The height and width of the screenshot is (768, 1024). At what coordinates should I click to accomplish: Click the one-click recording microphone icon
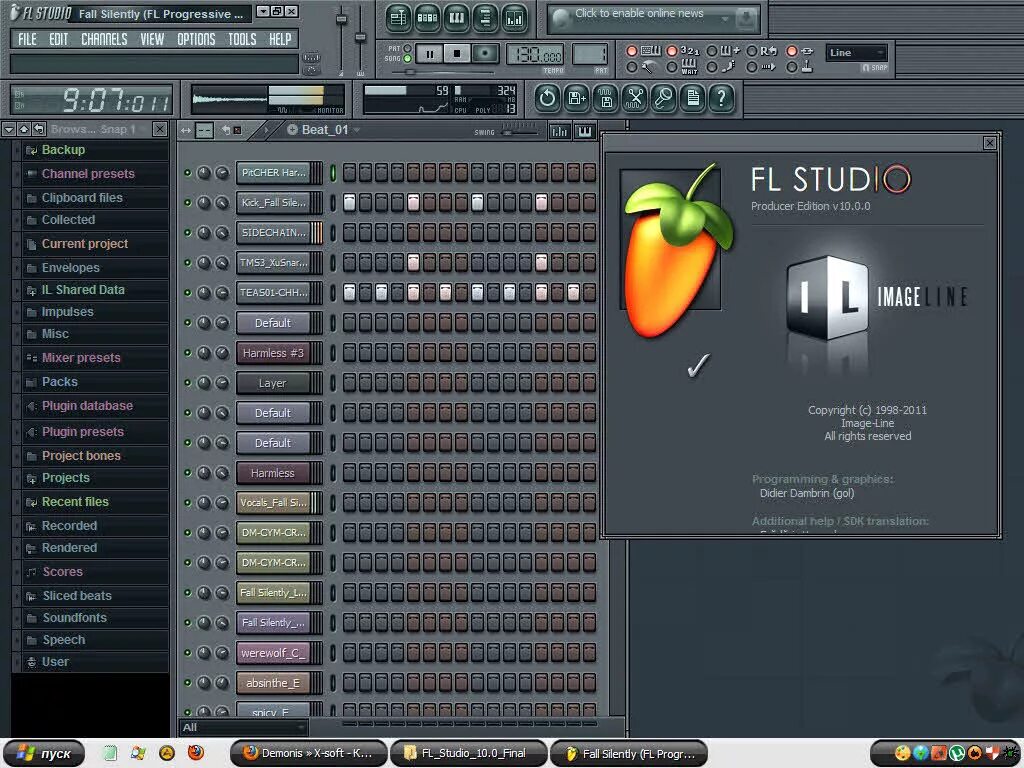click(664, 99)
